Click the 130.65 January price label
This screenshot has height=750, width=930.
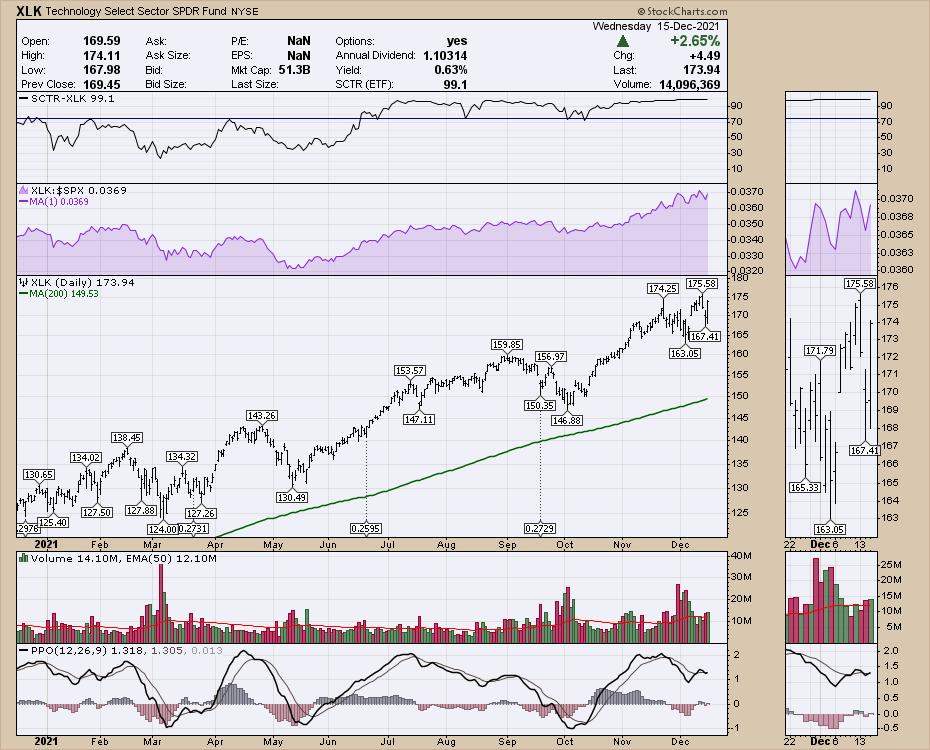(x=39, y=474)
